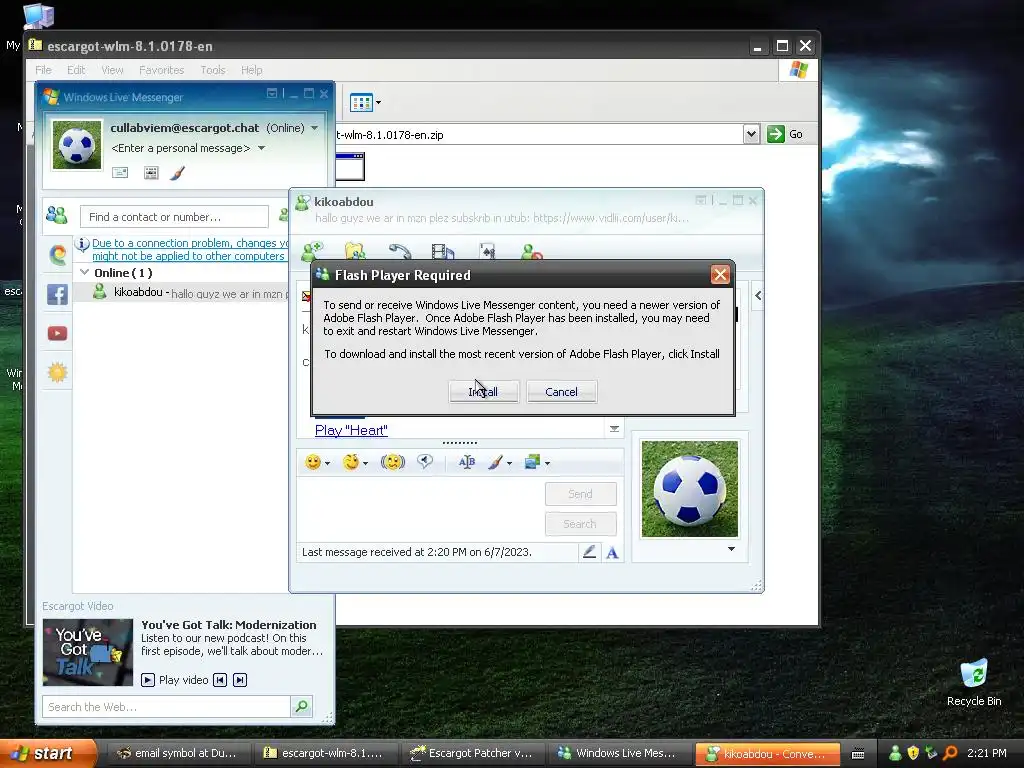Open the personal message dropdown arrow
The height and width of the screenshot is (768, 1024).
pyautogui.click(x=261, y=148)
